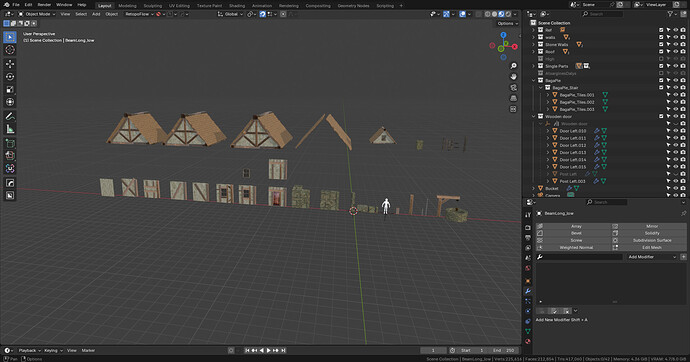Screen dimensions: 690x362
Task: Open the File menu
Action: (16, 5)
